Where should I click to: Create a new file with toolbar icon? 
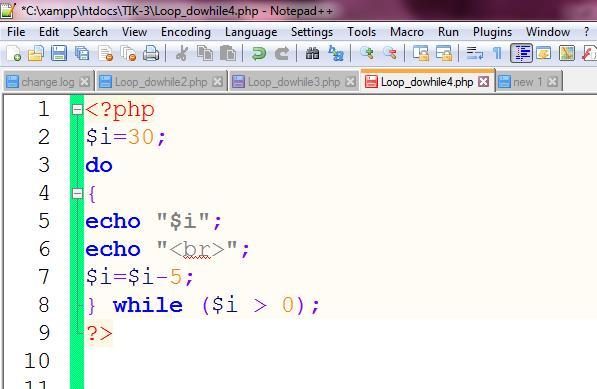[14, 53]
